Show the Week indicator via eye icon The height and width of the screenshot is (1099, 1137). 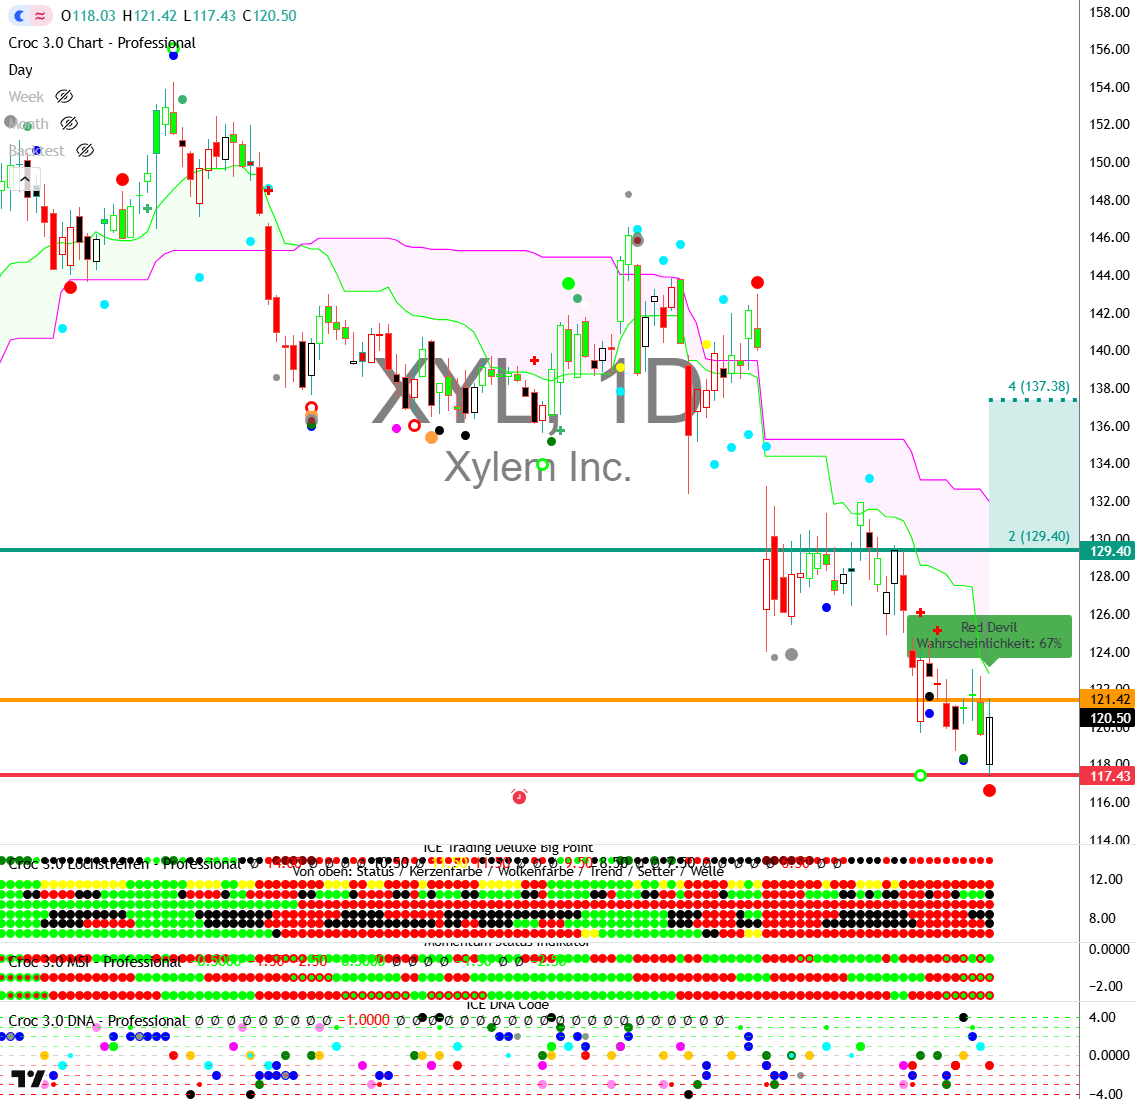click(x=64, y=97)
